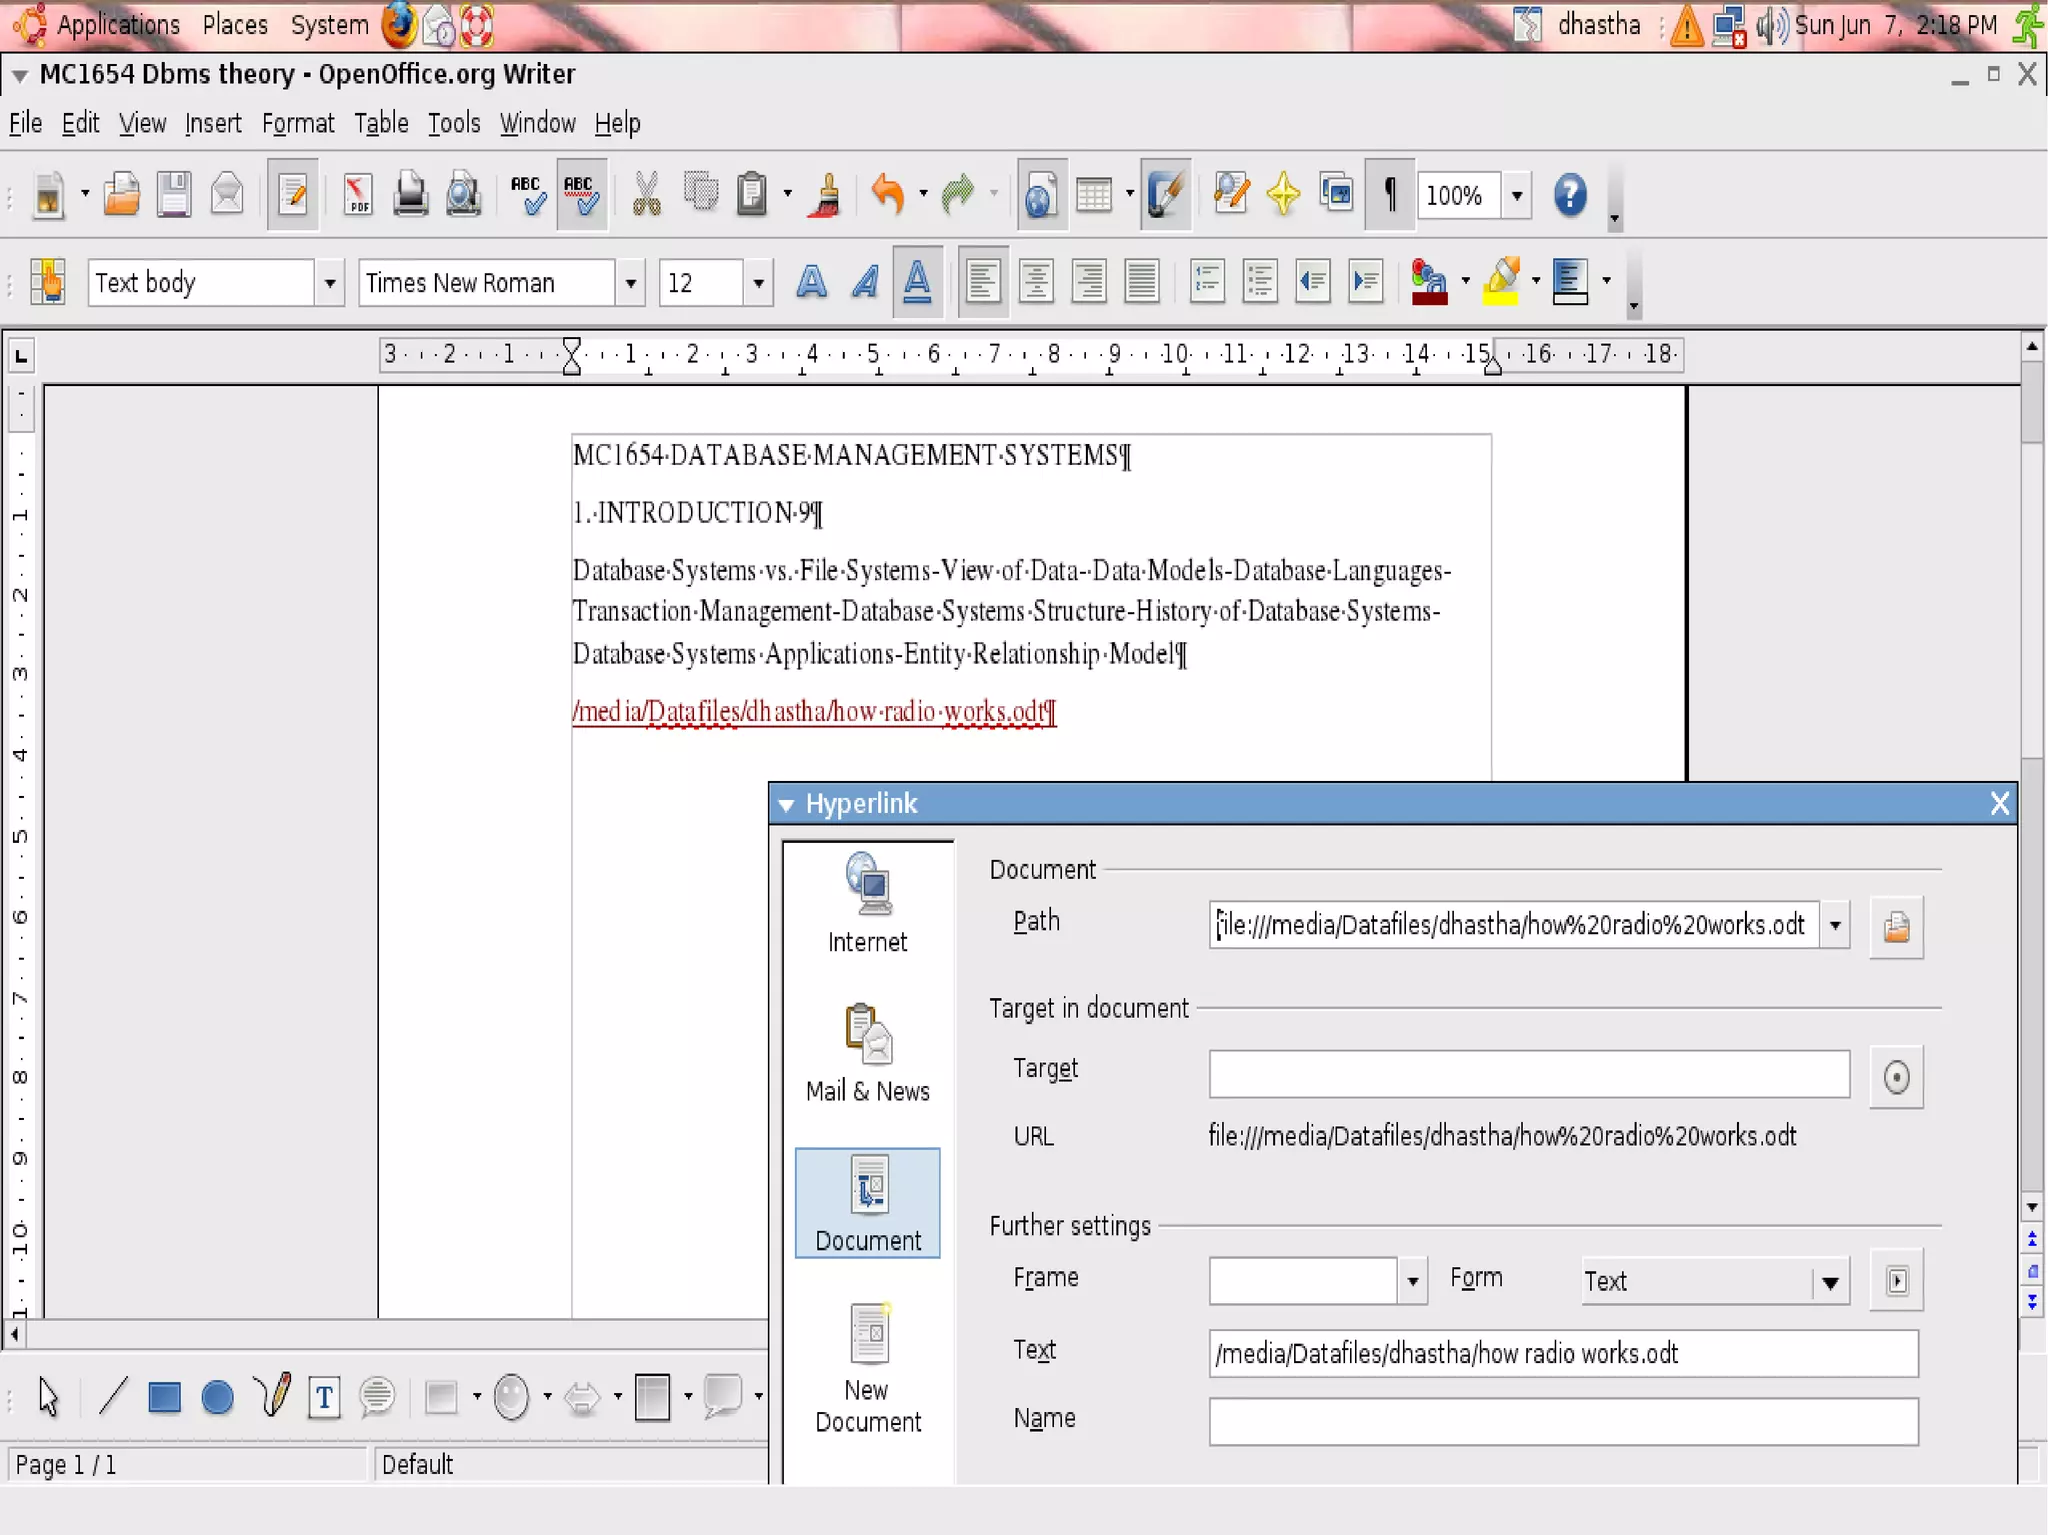2048x1535 pixels.
Task: Expand the Text body style dropdown
Action: click(x=329, y=283)
